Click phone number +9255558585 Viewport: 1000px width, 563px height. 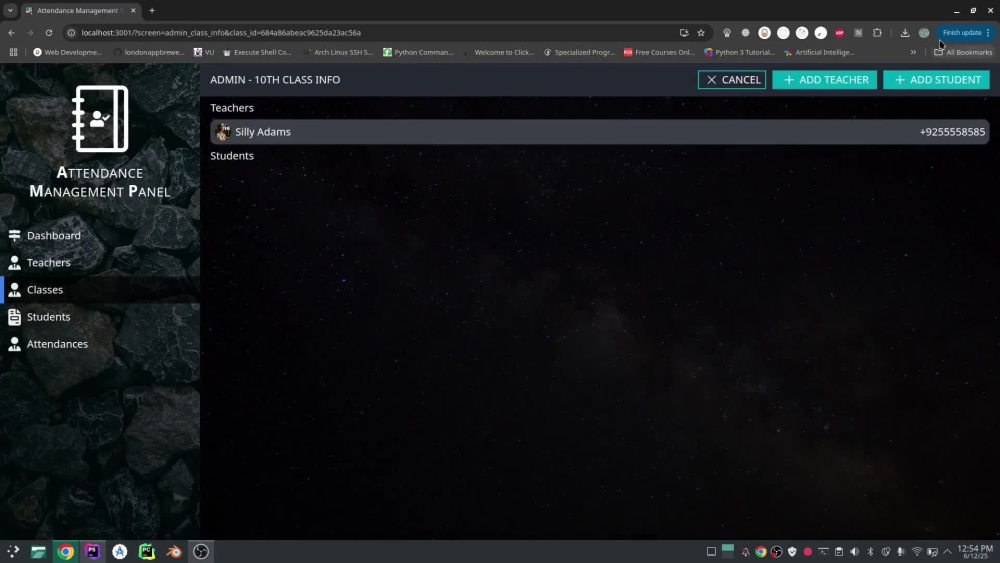click(952, 132)
